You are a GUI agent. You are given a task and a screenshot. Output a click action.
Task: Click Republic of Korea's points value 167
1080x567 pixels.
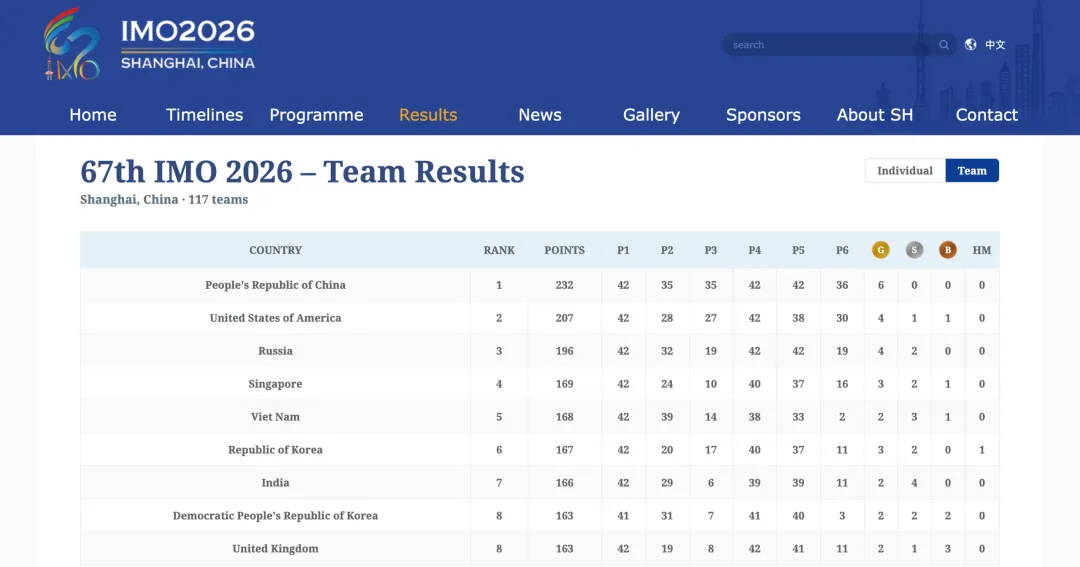(564, 450)
